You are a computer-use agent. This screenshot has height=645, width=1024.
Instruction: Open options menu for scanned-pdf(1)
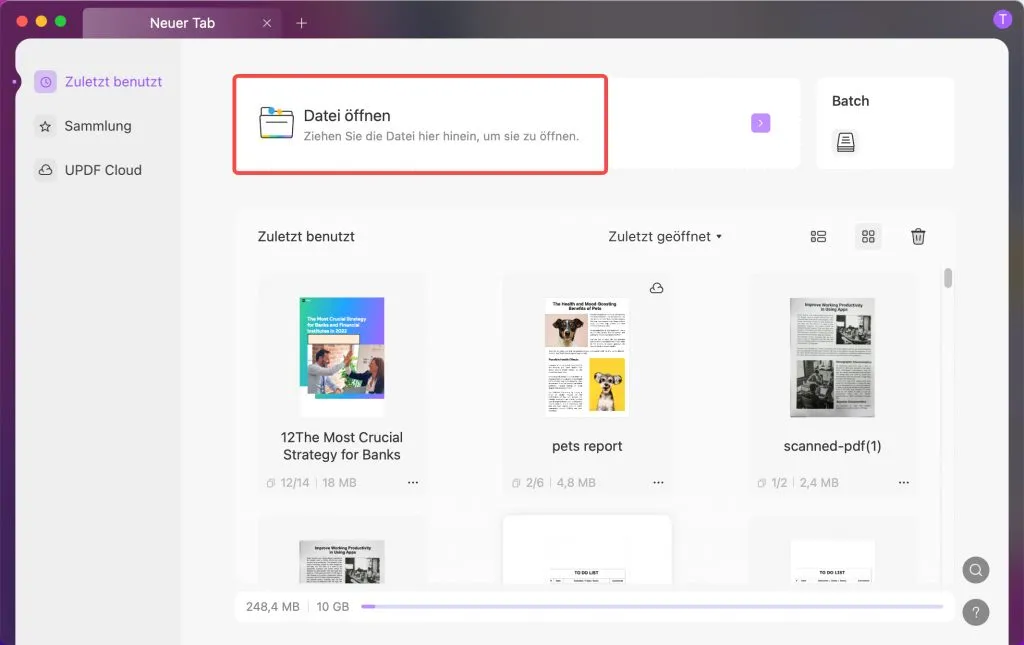click(903, 482)
